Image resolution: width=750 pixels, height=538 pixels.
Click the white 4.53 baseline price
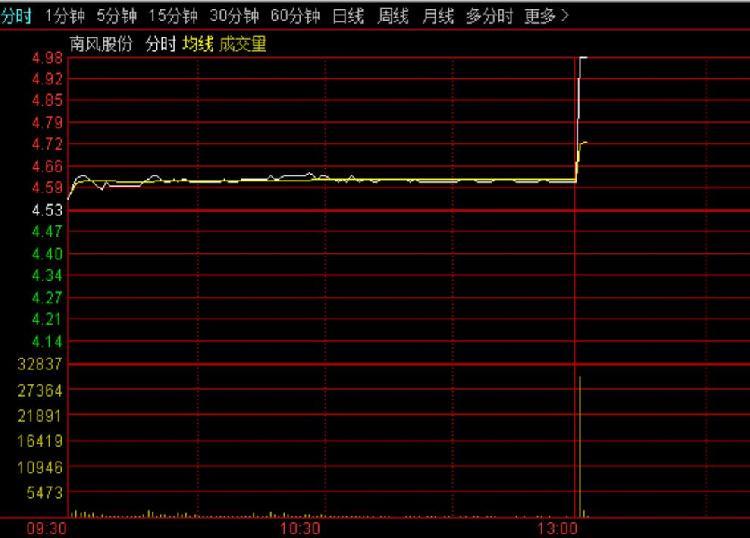[47, 210]
